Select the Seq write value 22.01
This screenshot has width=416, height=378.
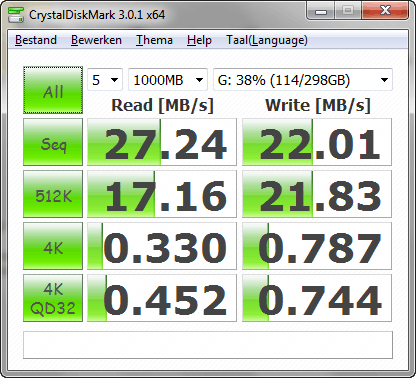coord(317,142)
